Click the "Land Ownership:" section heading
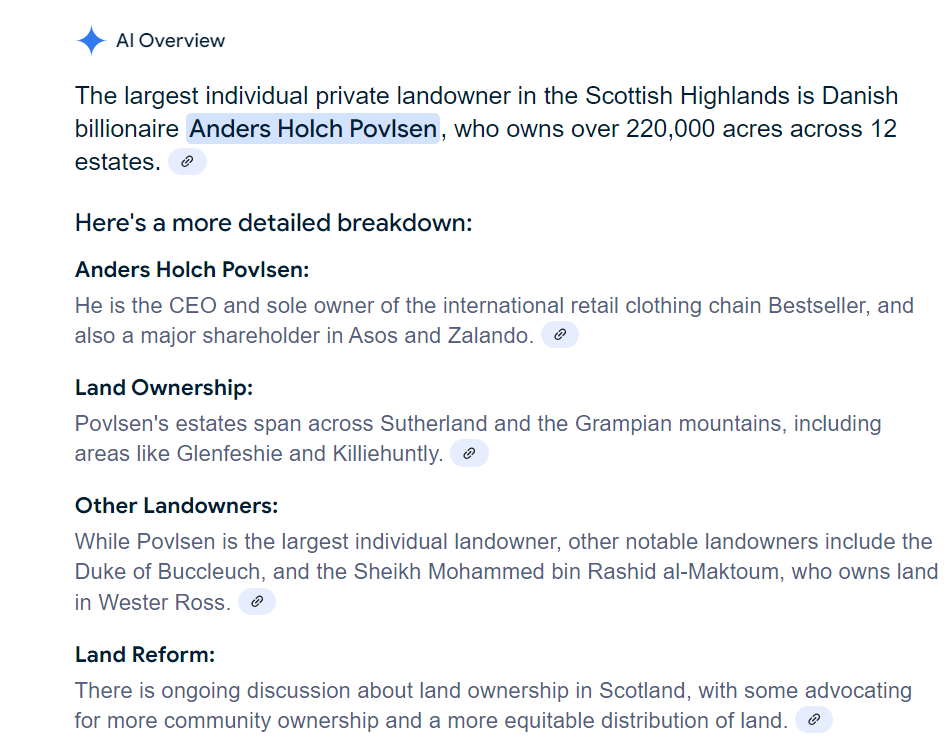The height and width of the screenshot is (743, 951). point(164,388)
